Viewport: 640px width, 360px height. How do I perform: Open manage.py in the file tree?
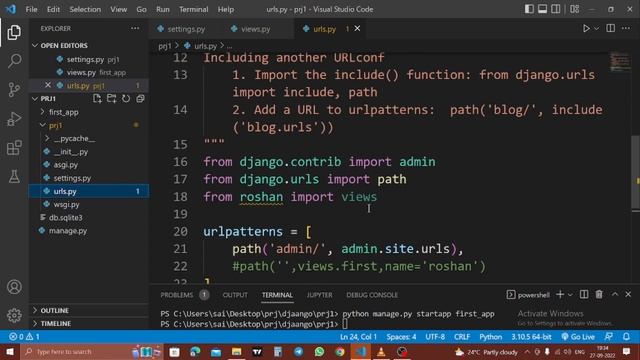(x=89, y=231)
